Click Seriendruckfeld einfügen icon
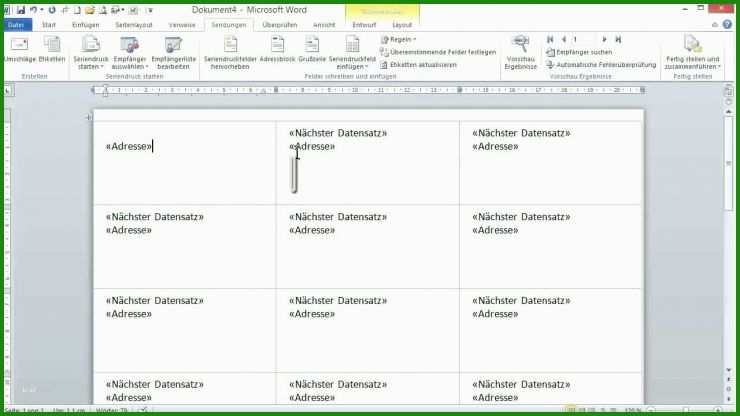Viewport: 740px width, 416px height. pos(352,45)
